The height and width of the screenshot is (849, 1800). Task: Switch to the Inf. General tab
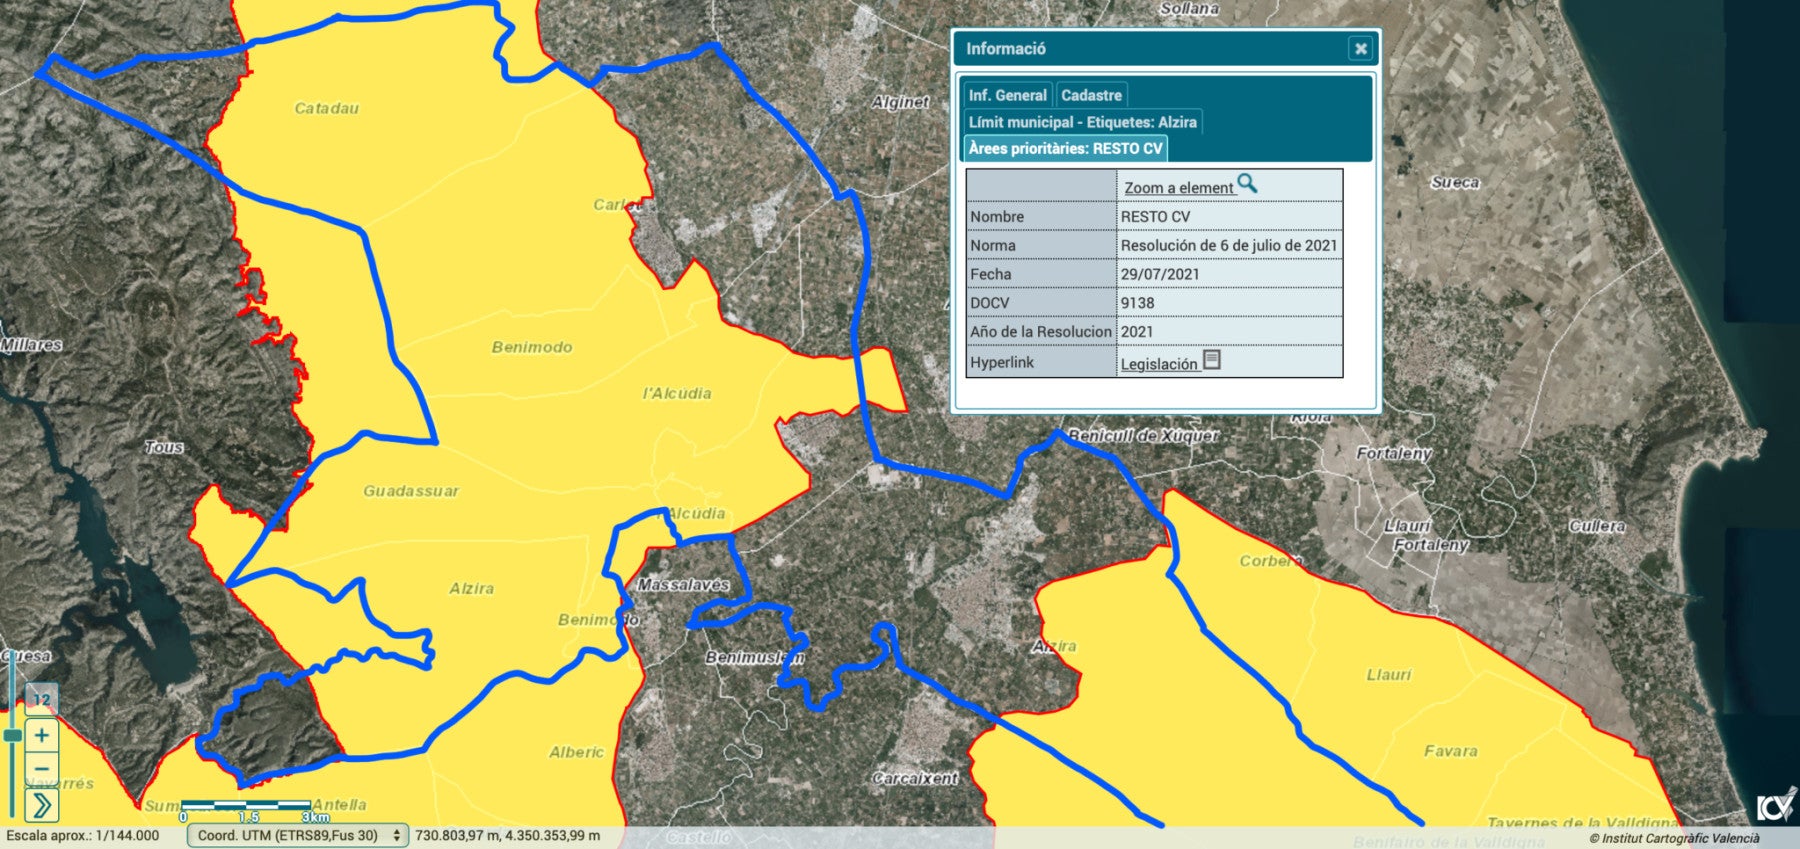point(1007,95)
